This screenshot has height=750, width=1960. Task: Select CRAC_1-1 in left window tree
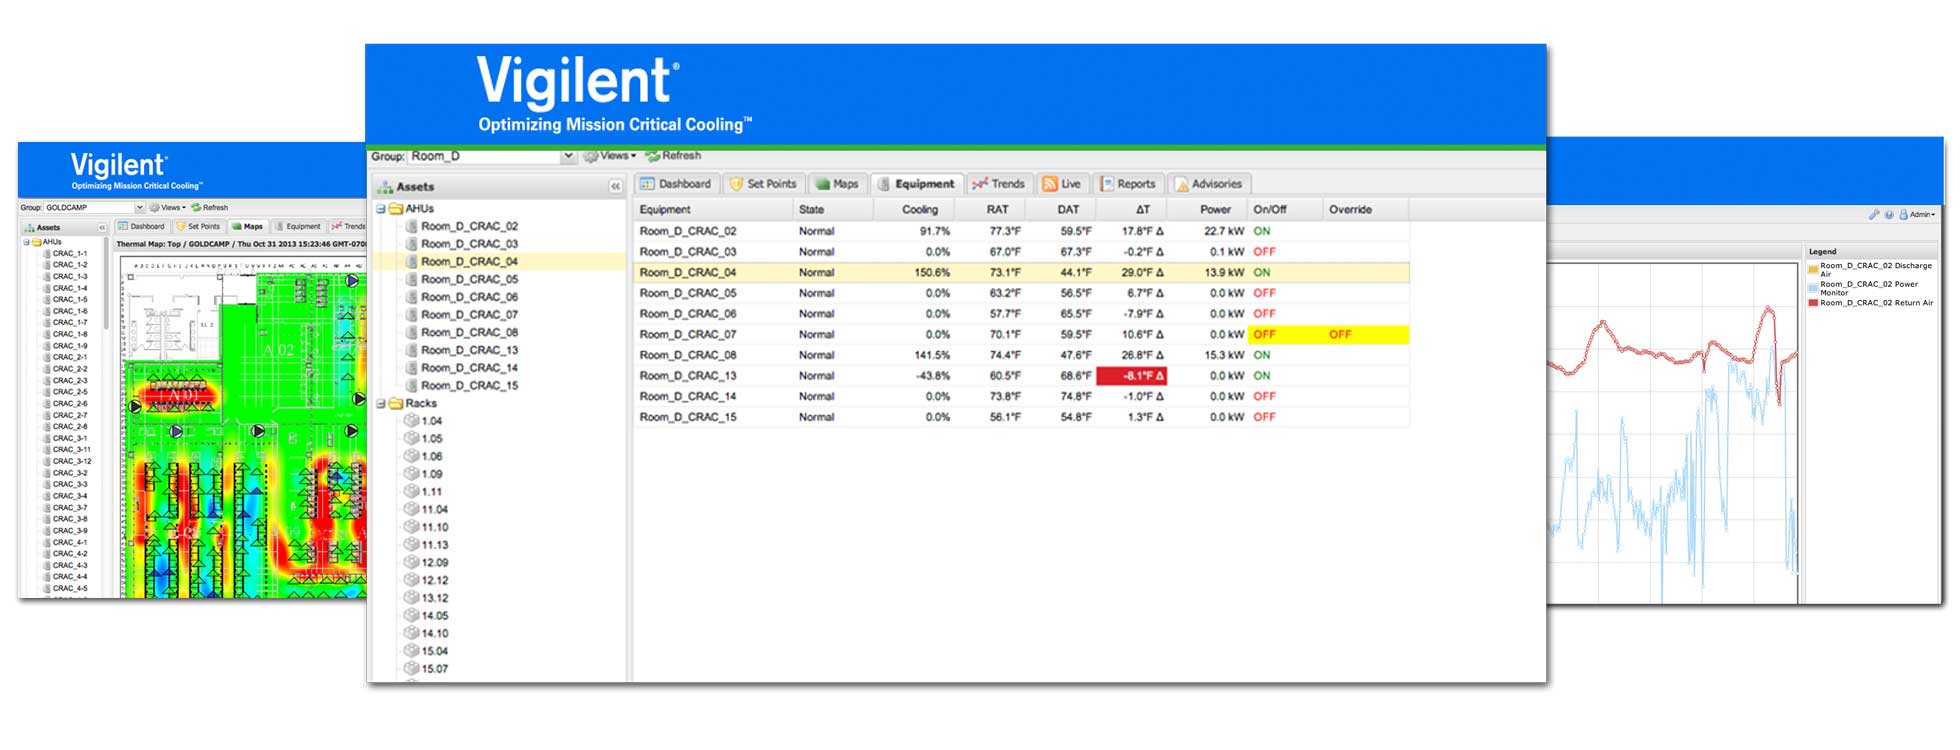pyautogui.click(x=70, y=254)
